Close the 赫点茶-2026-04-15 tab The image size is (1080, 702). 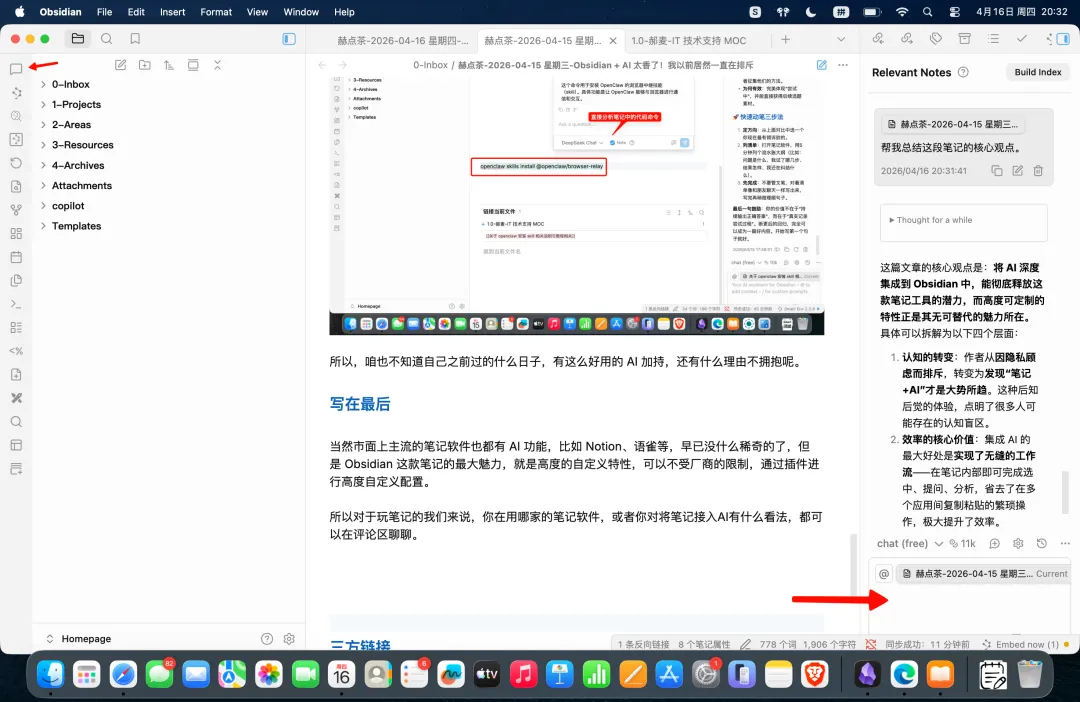[x=613, y=41]
